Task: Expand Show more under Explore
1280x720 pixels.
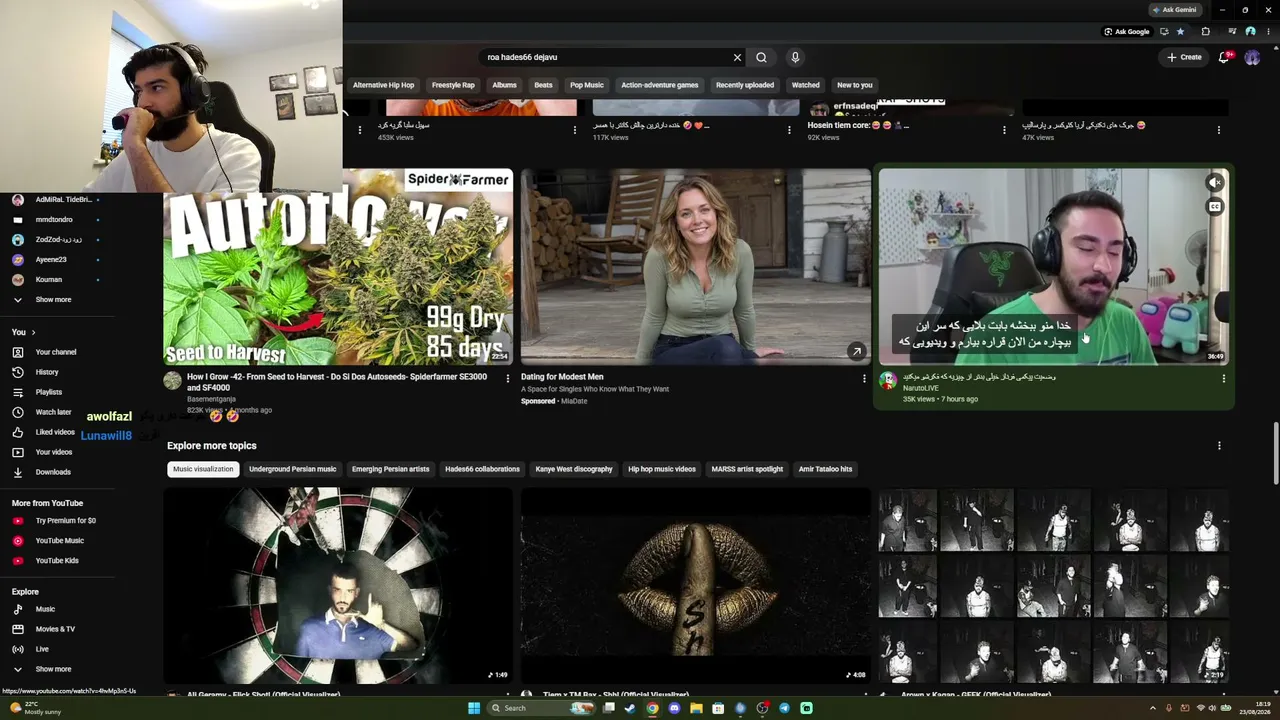Action: coord(53,669)
